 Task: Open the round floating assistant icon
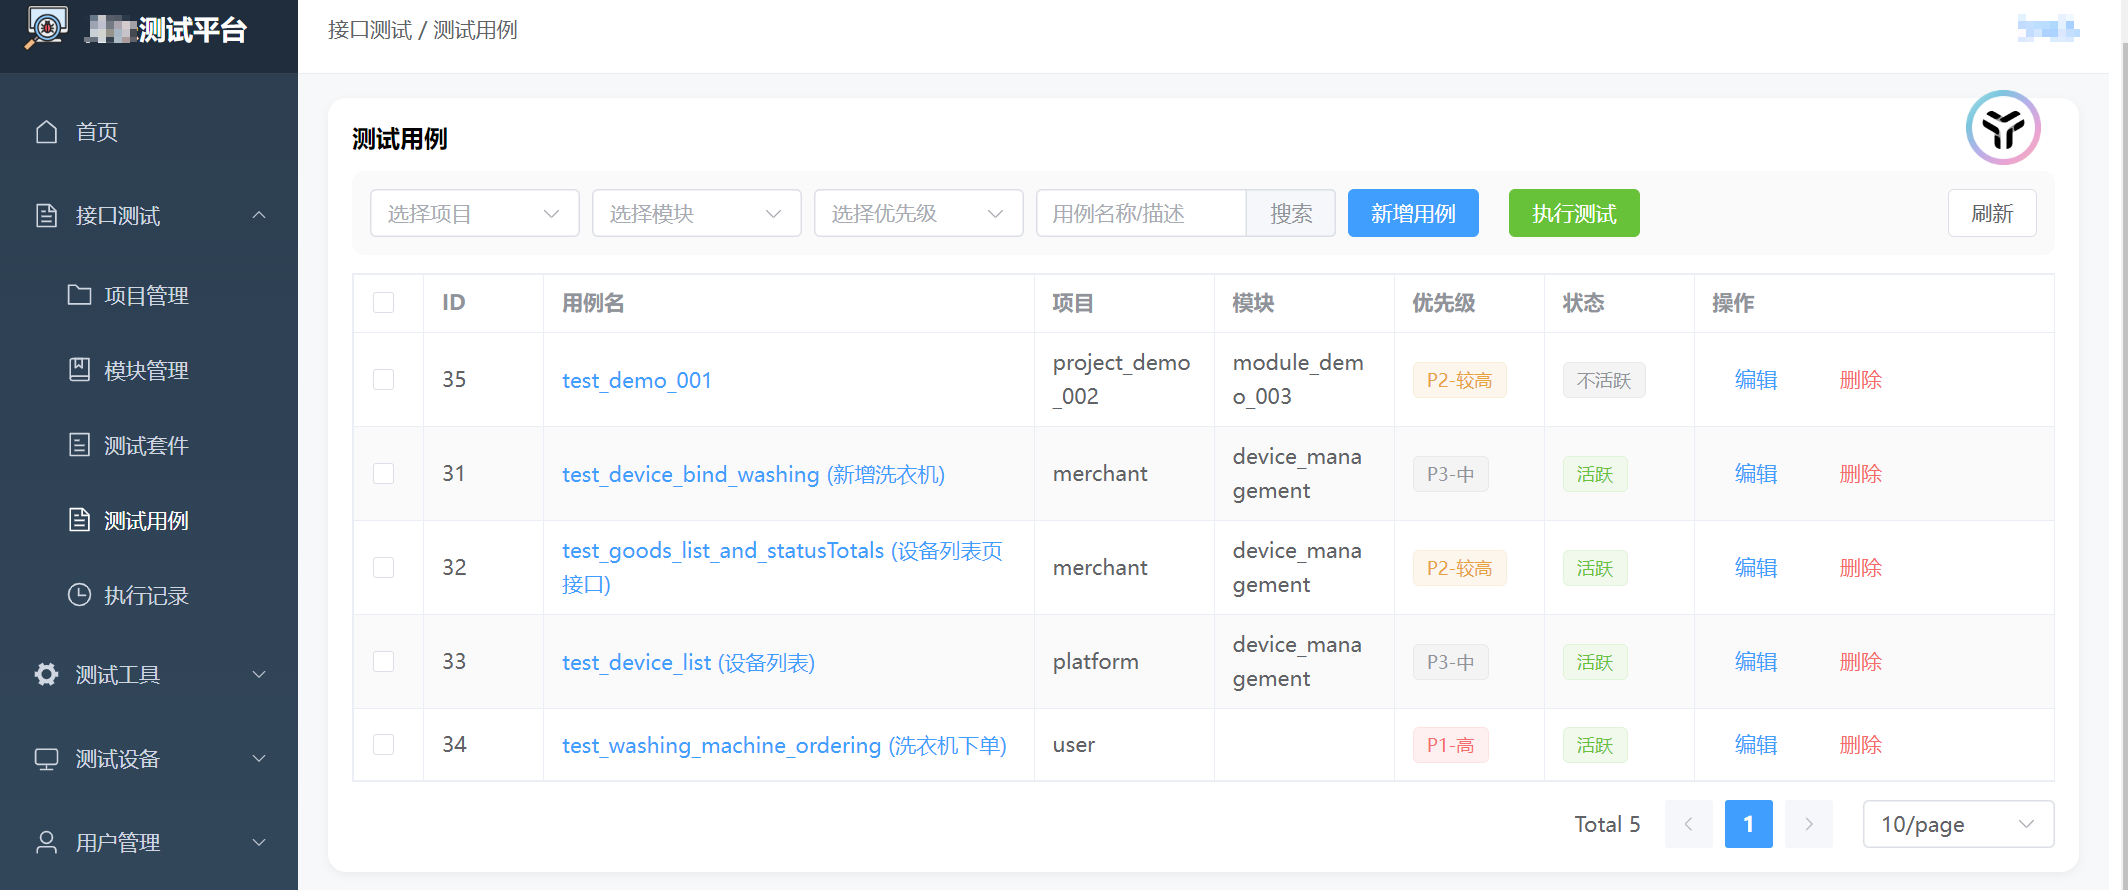pos(2003,128)
